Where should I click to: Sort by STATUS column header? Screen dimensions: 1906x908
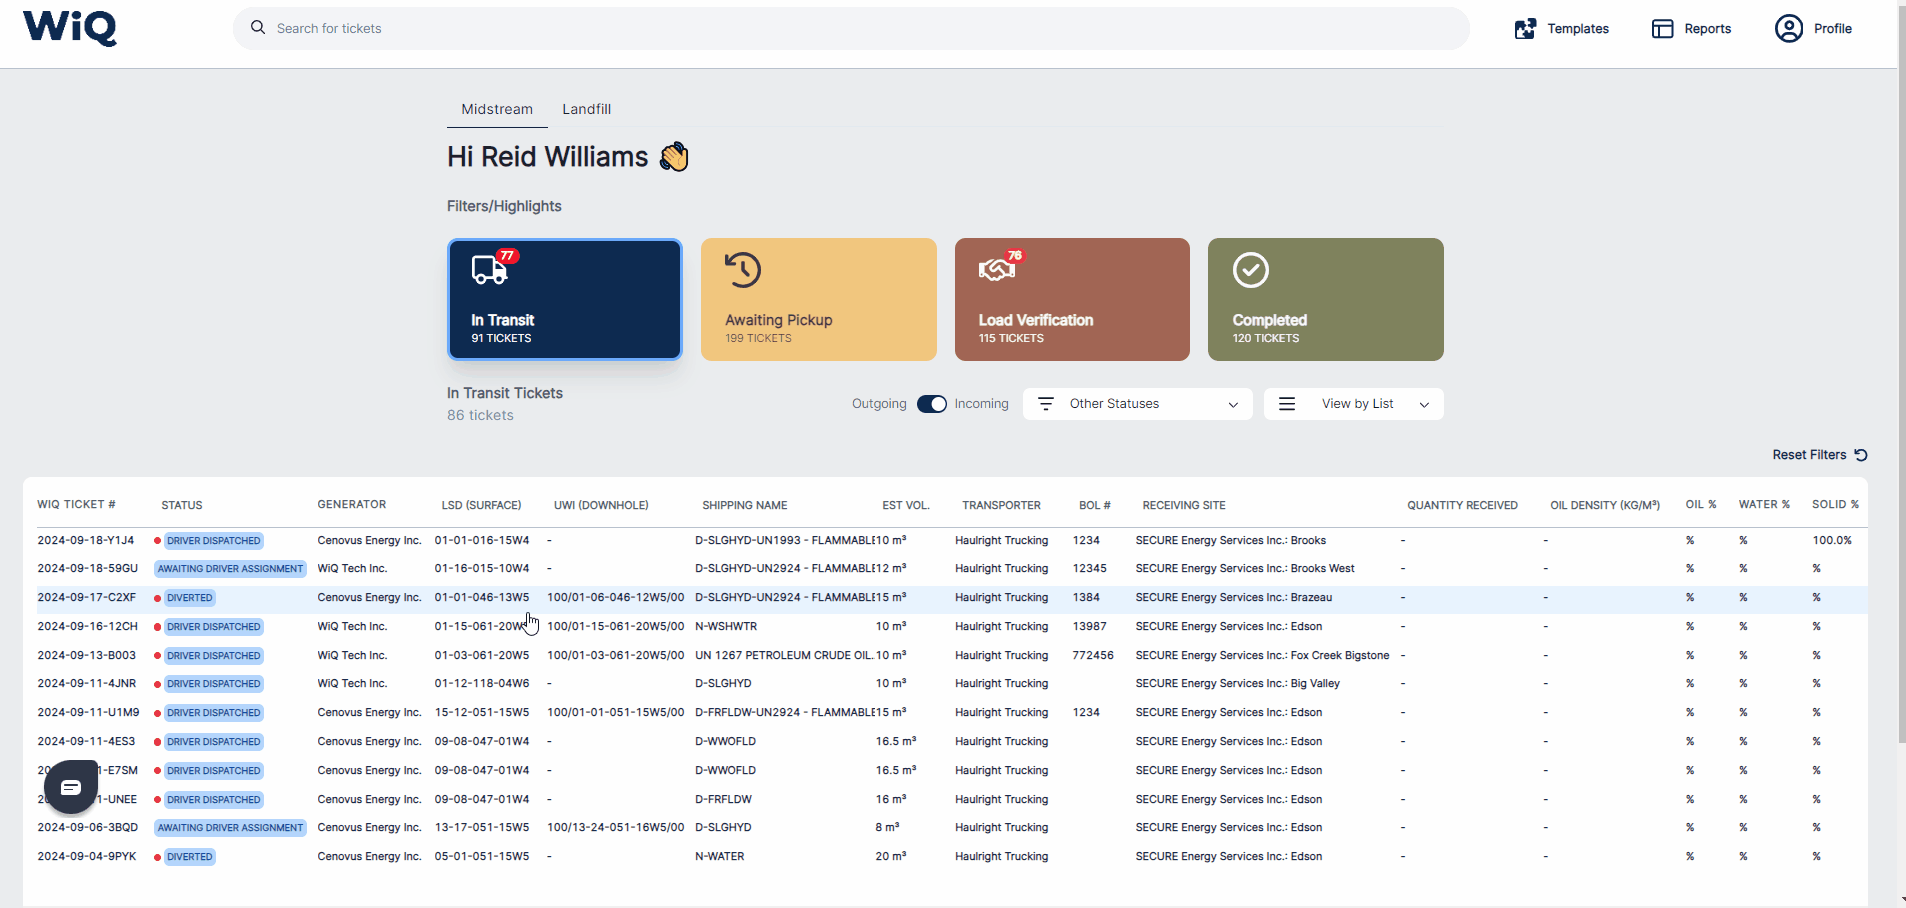click(182, 505)
